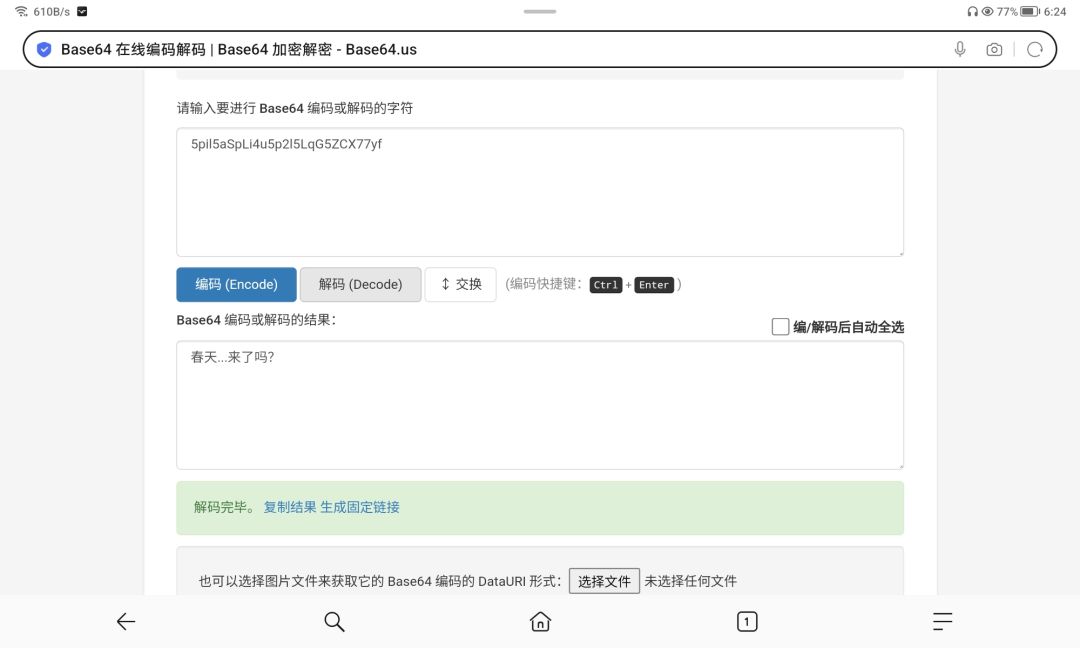Click the 解码 (Decode) button
This screenshot has width=1080, height=648.
coord(360,284)
